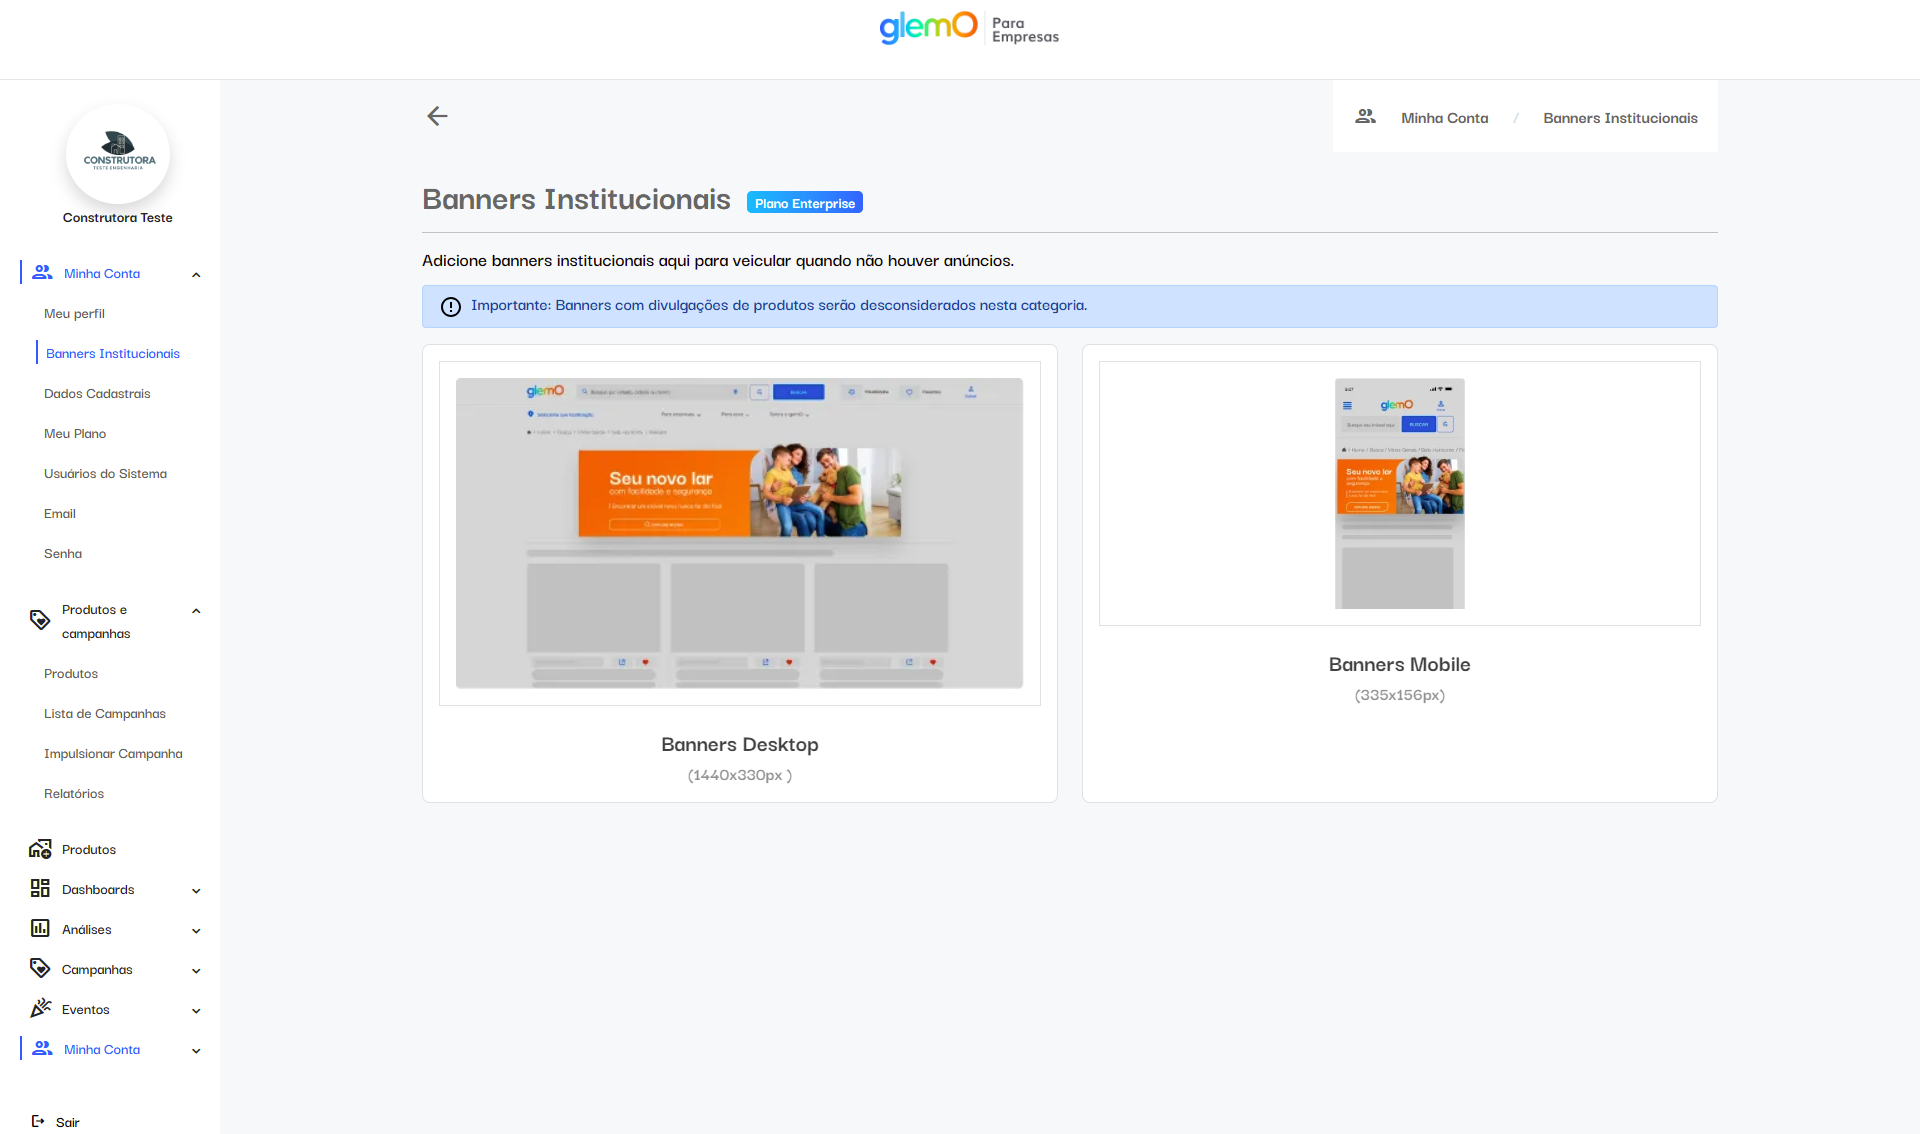
Task: Click the Eventos party icon in sidebar
Action: tap(40, 1008)
